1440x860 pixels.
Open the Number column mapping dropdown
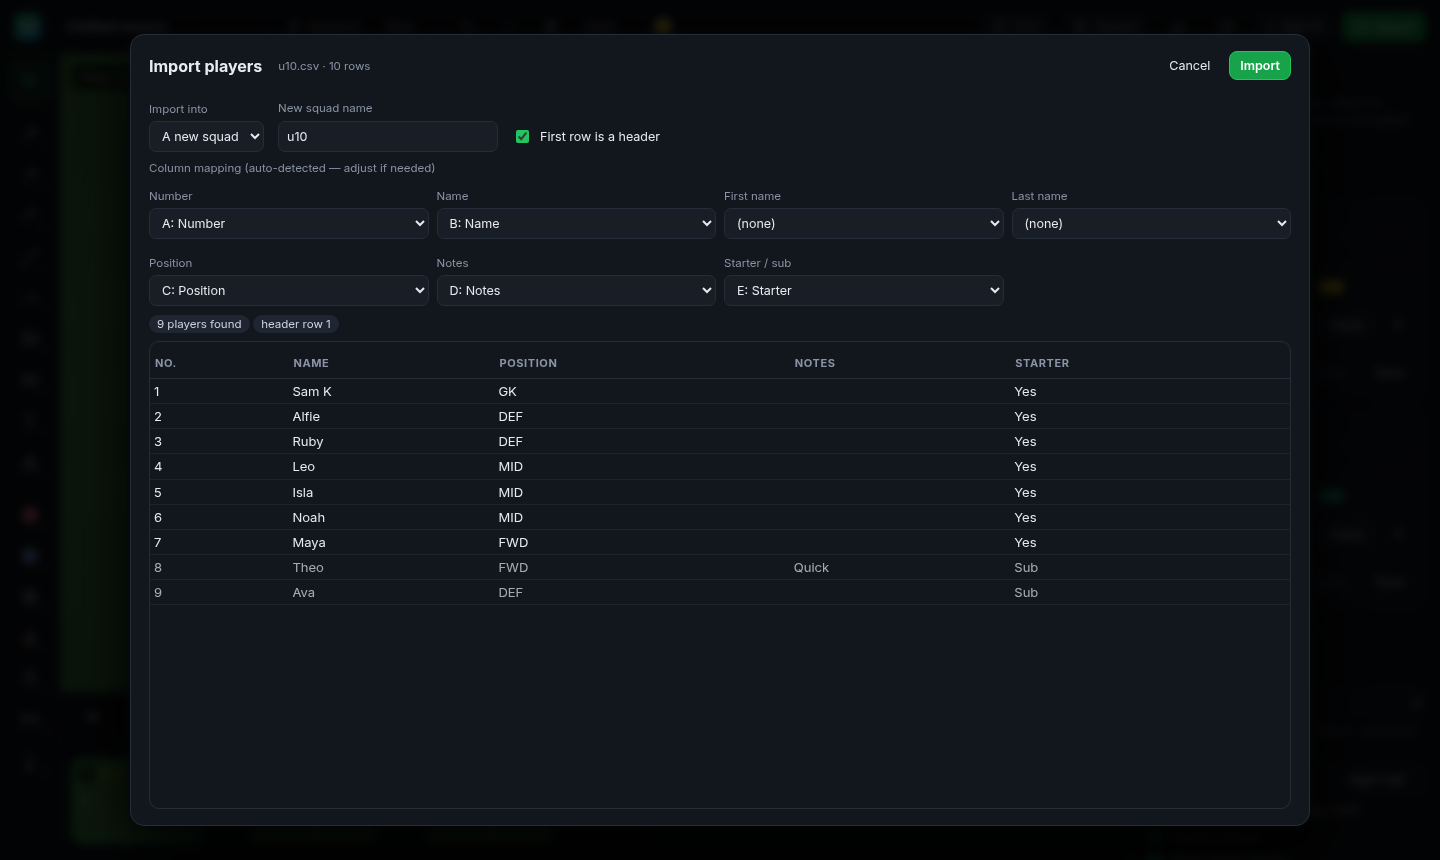pos(289,224)
